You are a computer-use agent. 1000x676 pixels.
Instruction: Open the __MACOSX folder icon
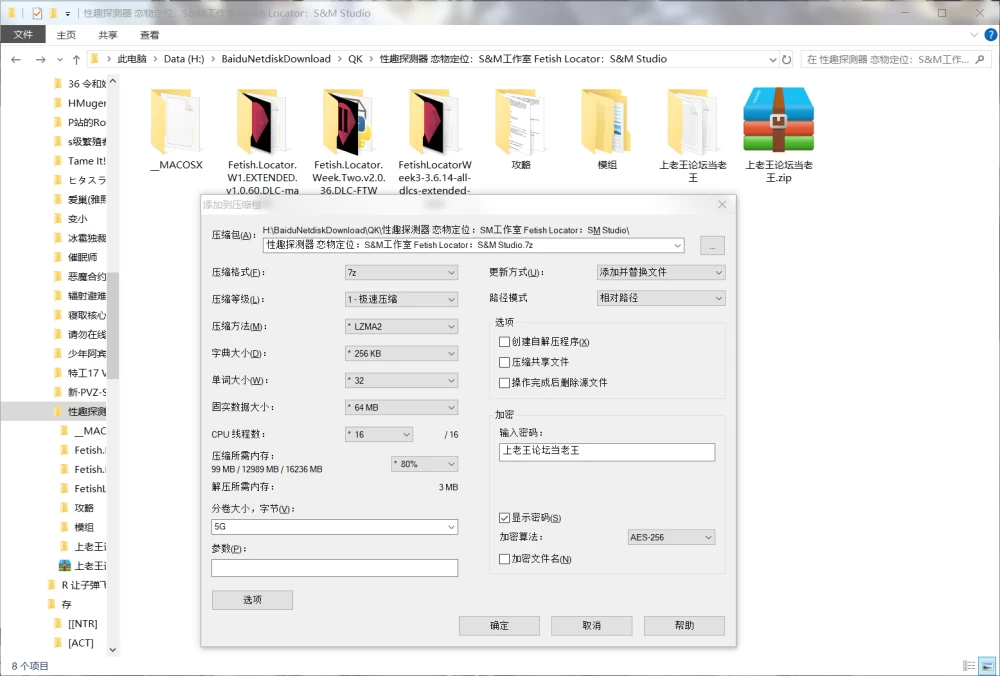pos(176,122)
